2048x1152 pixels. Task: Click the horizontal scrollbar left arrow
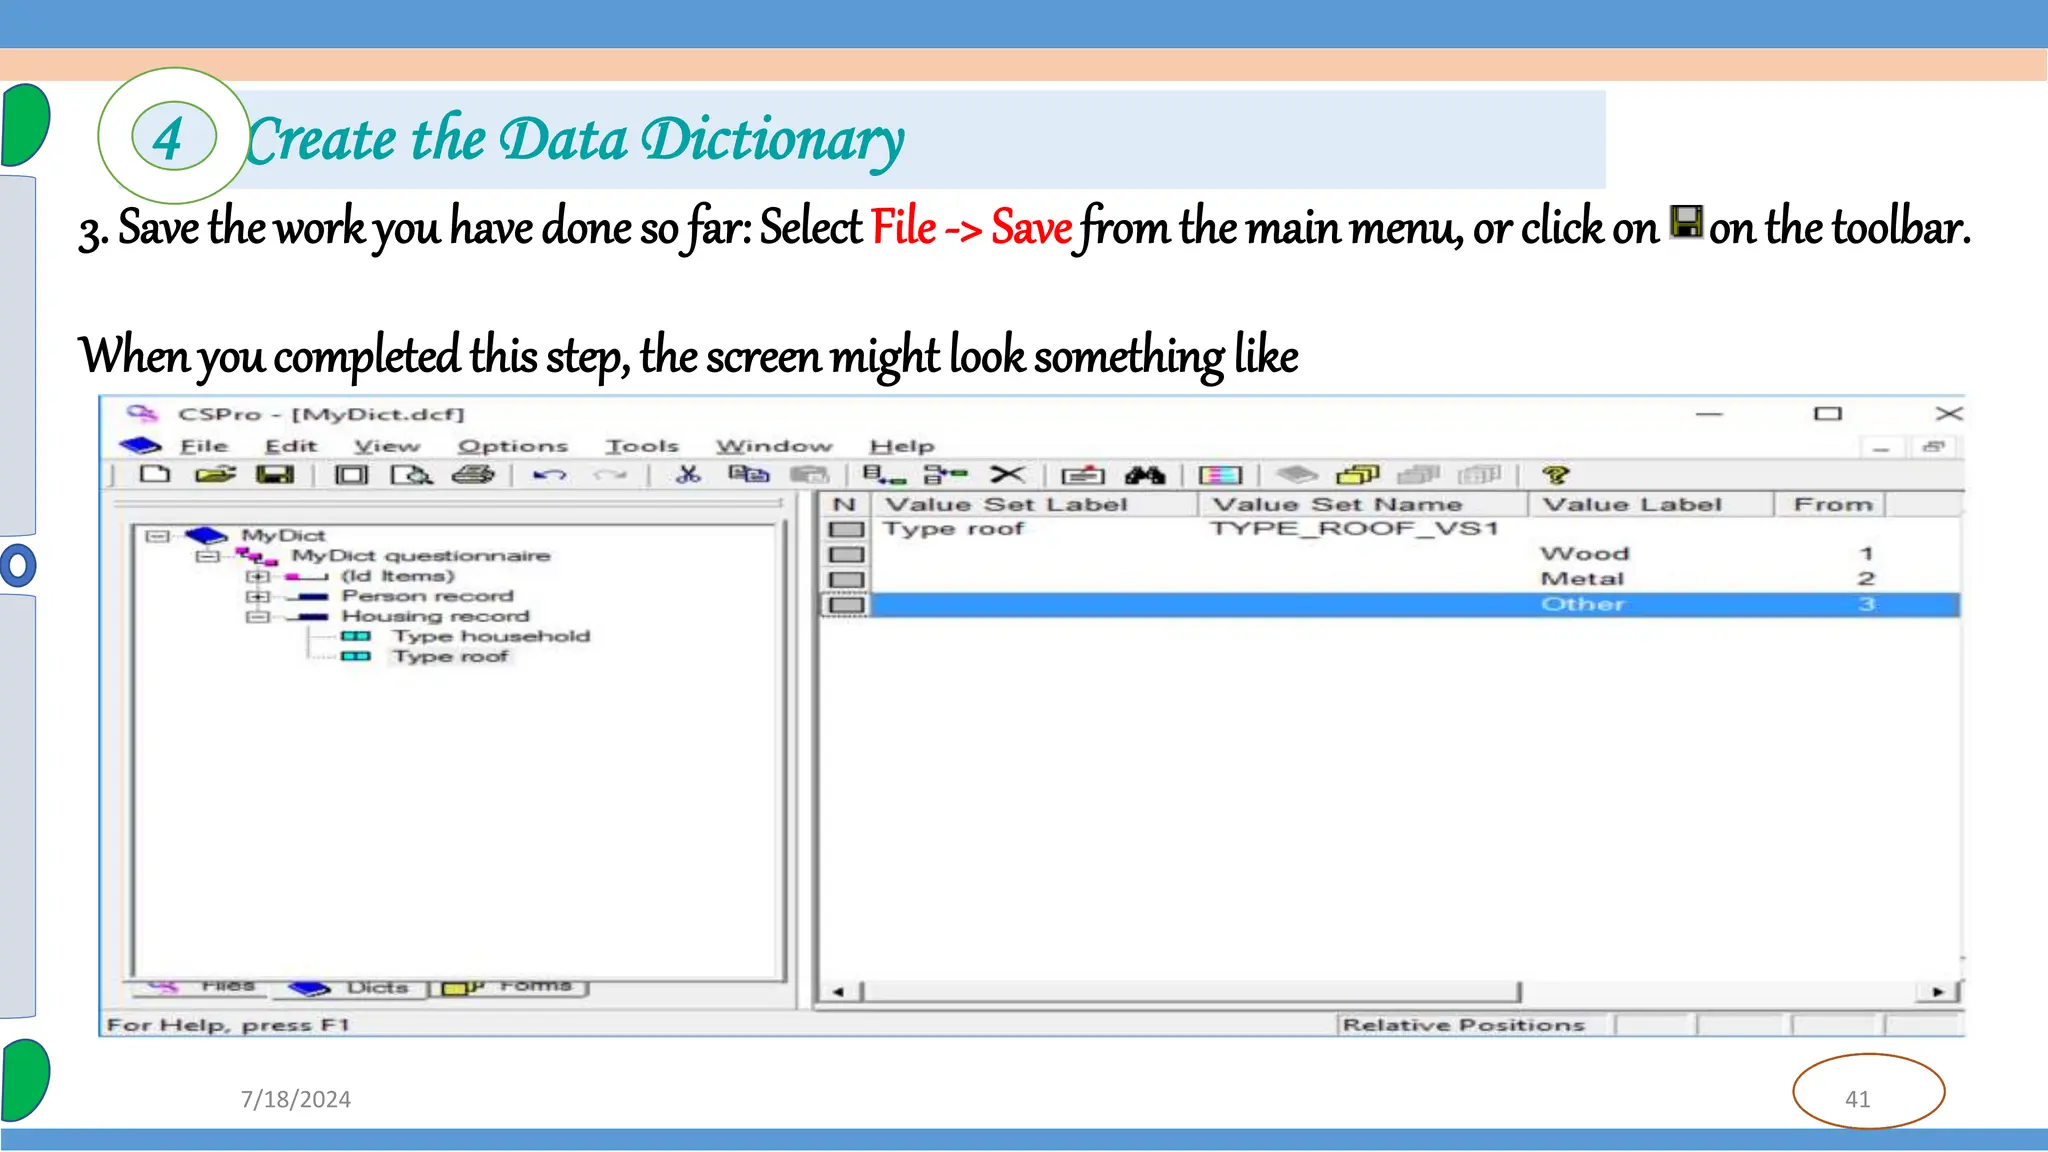(838, 992)
